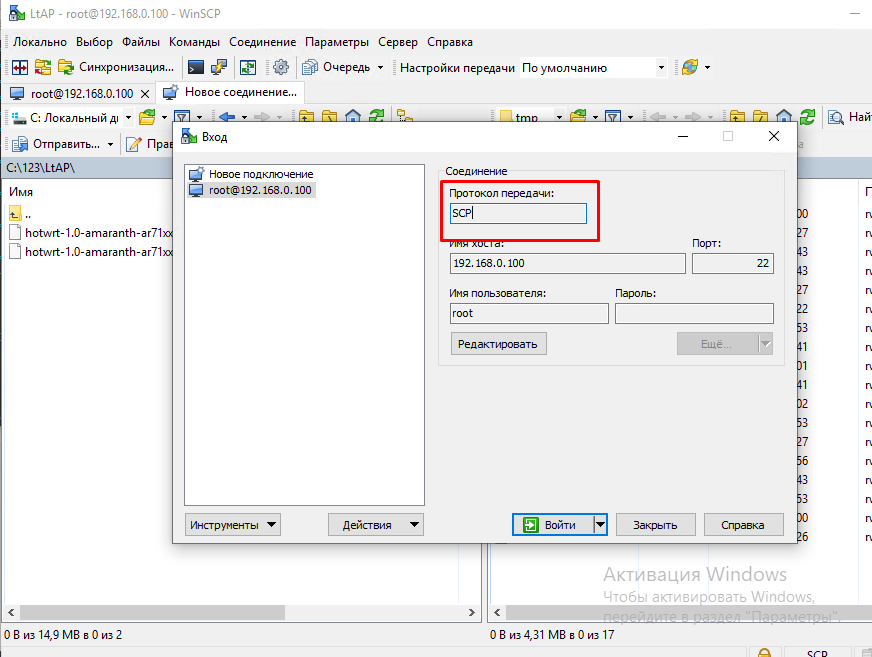Click the synchronized browsing toolbar icon
Image resolution: width=872 pixels, height=657 pixels.
pos(43,67)
